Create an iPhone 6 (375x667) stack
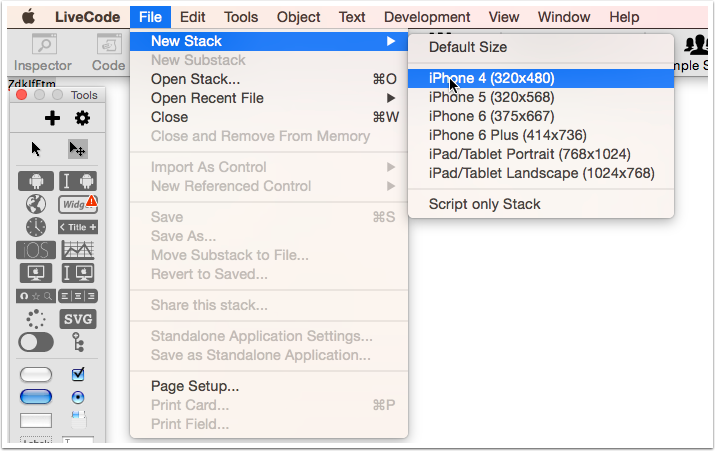This screenshot has height=451, width=715. (541, 116)
